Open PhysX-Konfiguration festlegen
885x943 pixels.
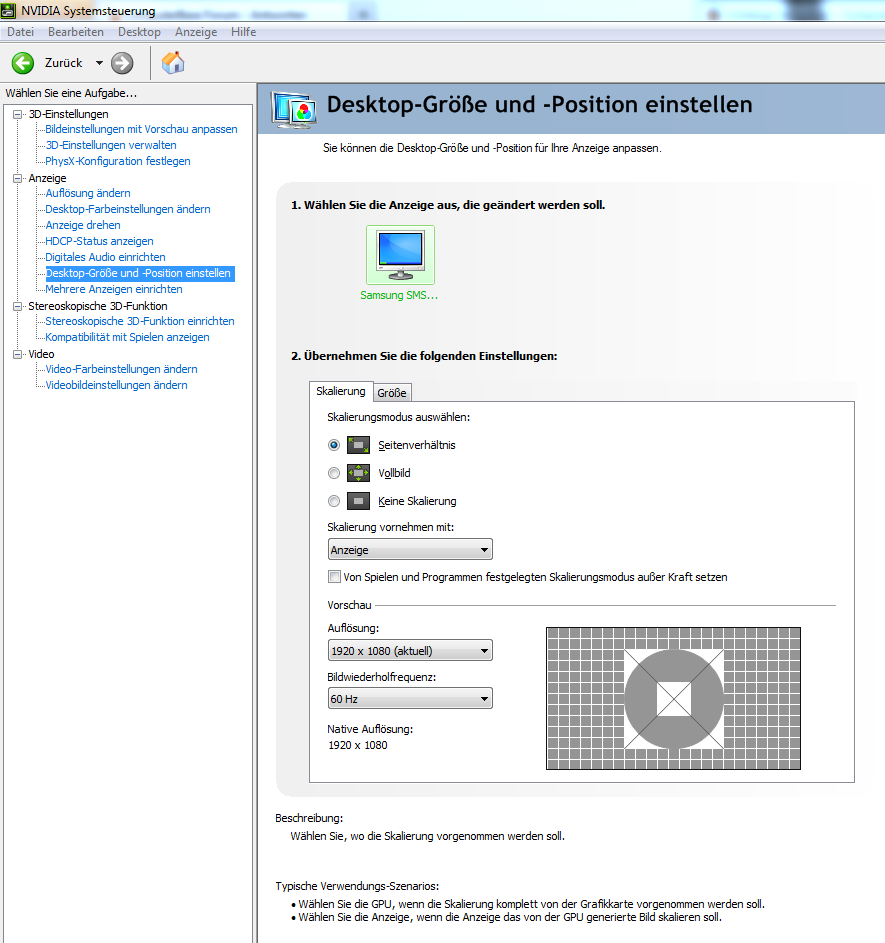coord(118,161)
